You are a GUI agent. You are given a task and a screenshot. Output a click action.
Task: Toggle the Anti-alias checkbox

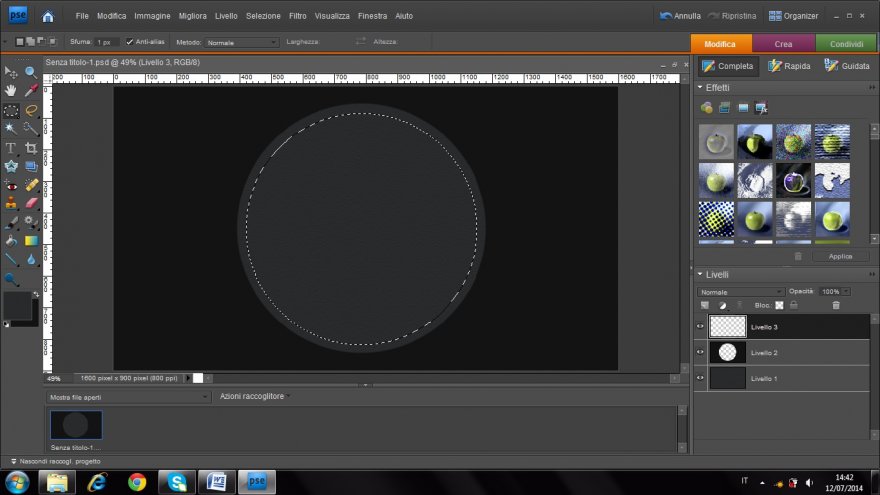(130, 42)
